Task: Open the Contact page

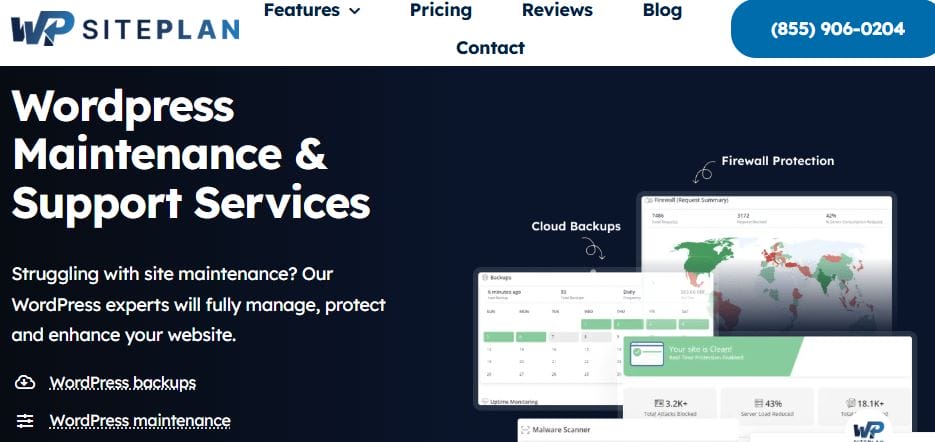Action: [490, 47]
